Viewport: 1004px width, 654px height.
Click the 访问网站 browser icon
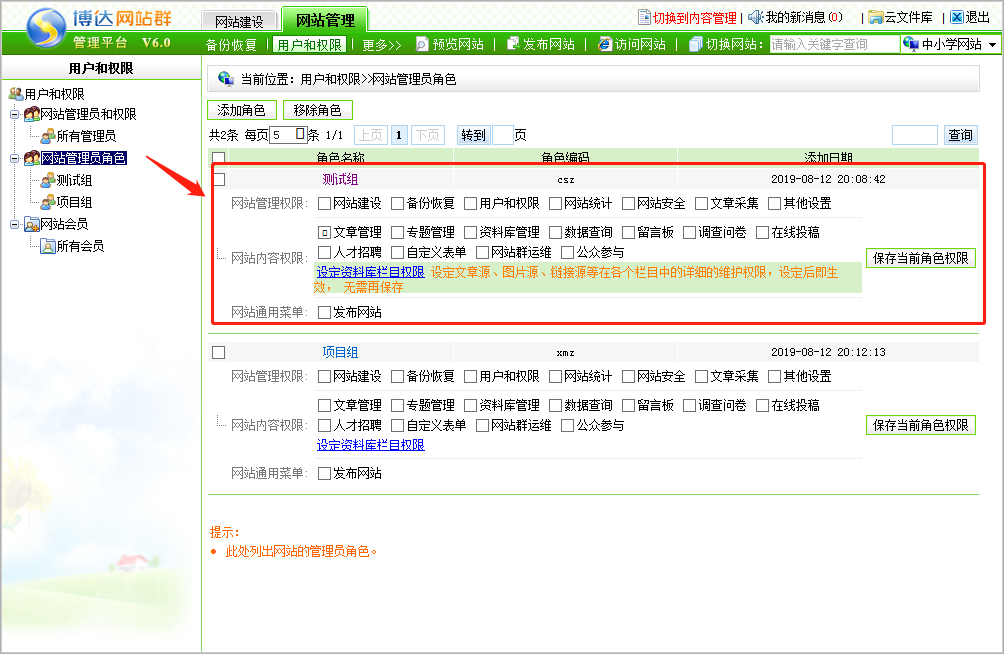[x=605, y=44]
